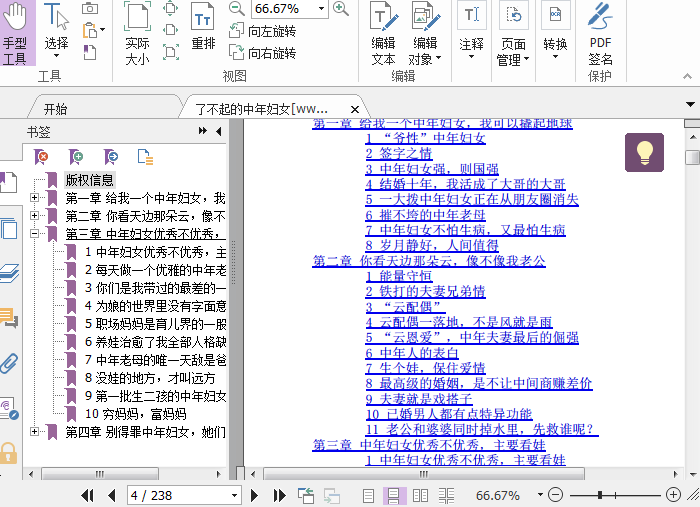Click the Snapshot camera icon
The height and width of the screenshot is (507, 700).
click(x=90, y=8)
